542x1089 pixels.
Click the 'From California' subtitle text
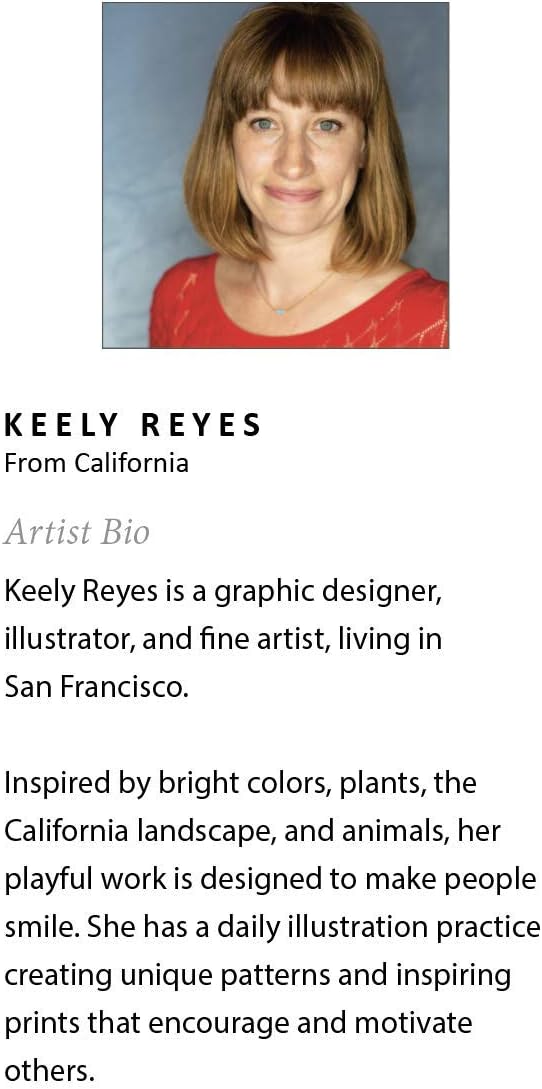tap(97, 463)
